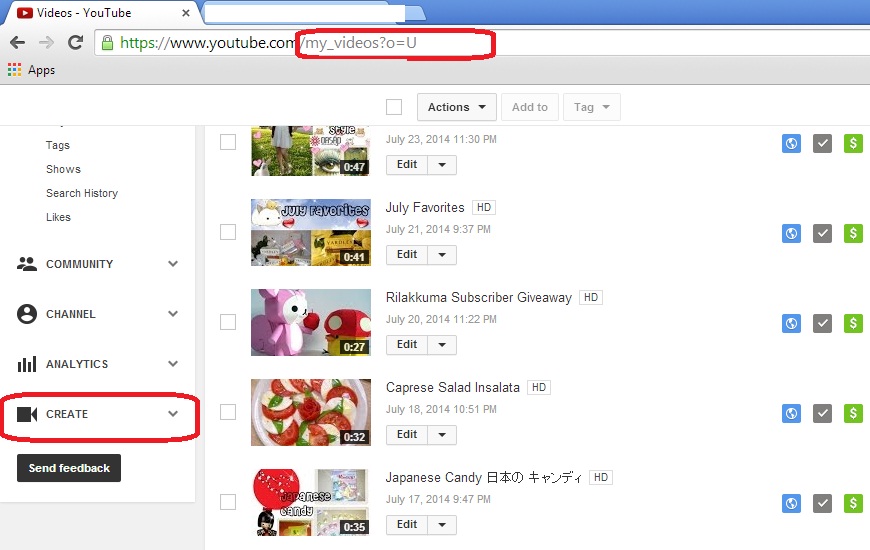Click the Analytics bar chart icon
This screenshot has width=870, height=550.
pos(27,364)
